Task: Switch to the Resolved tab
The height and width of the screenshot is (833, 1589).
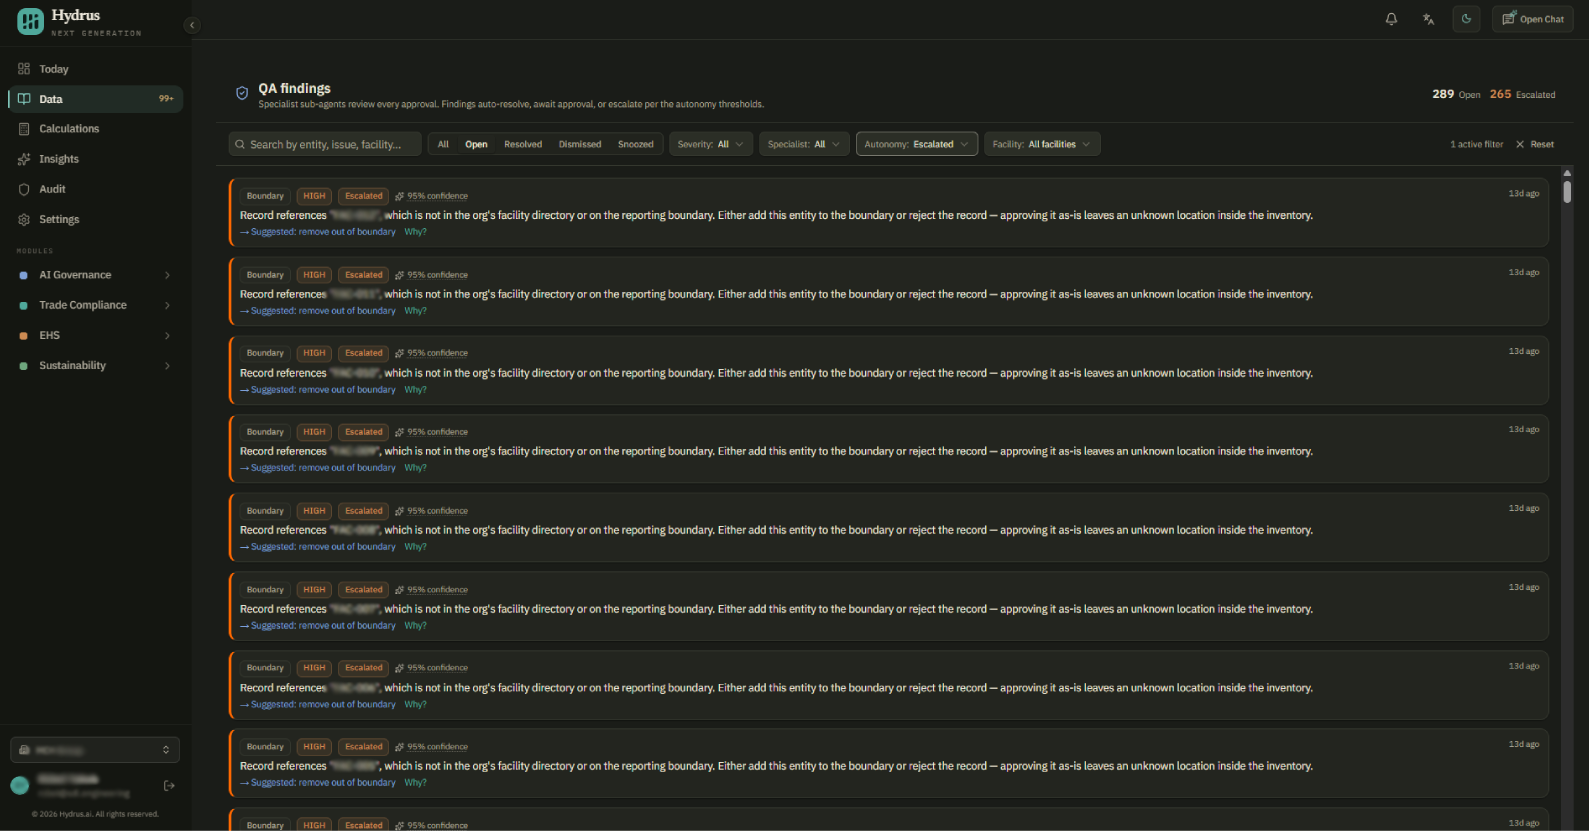Action: [523, 144]
